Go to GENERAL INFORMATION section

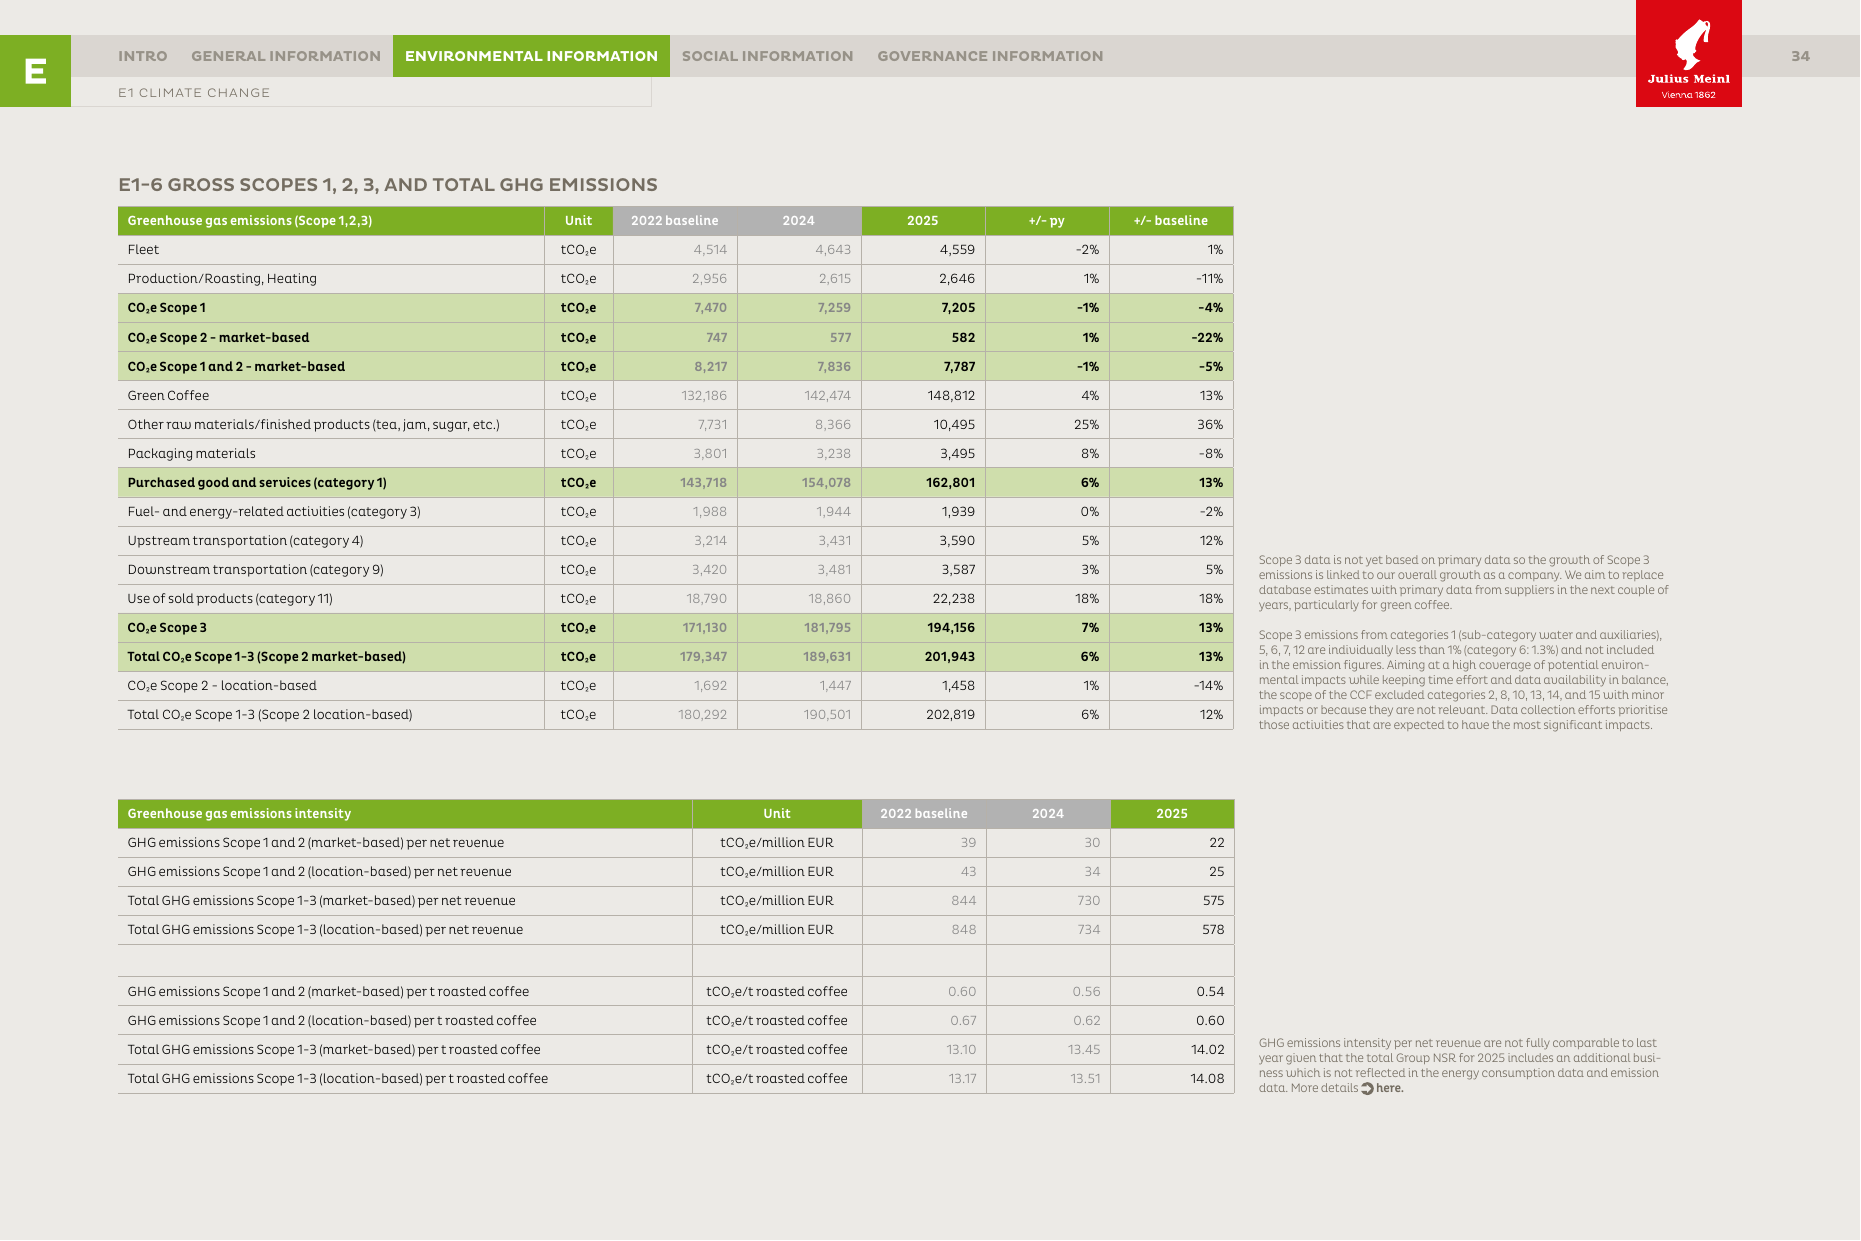(286, 56)
